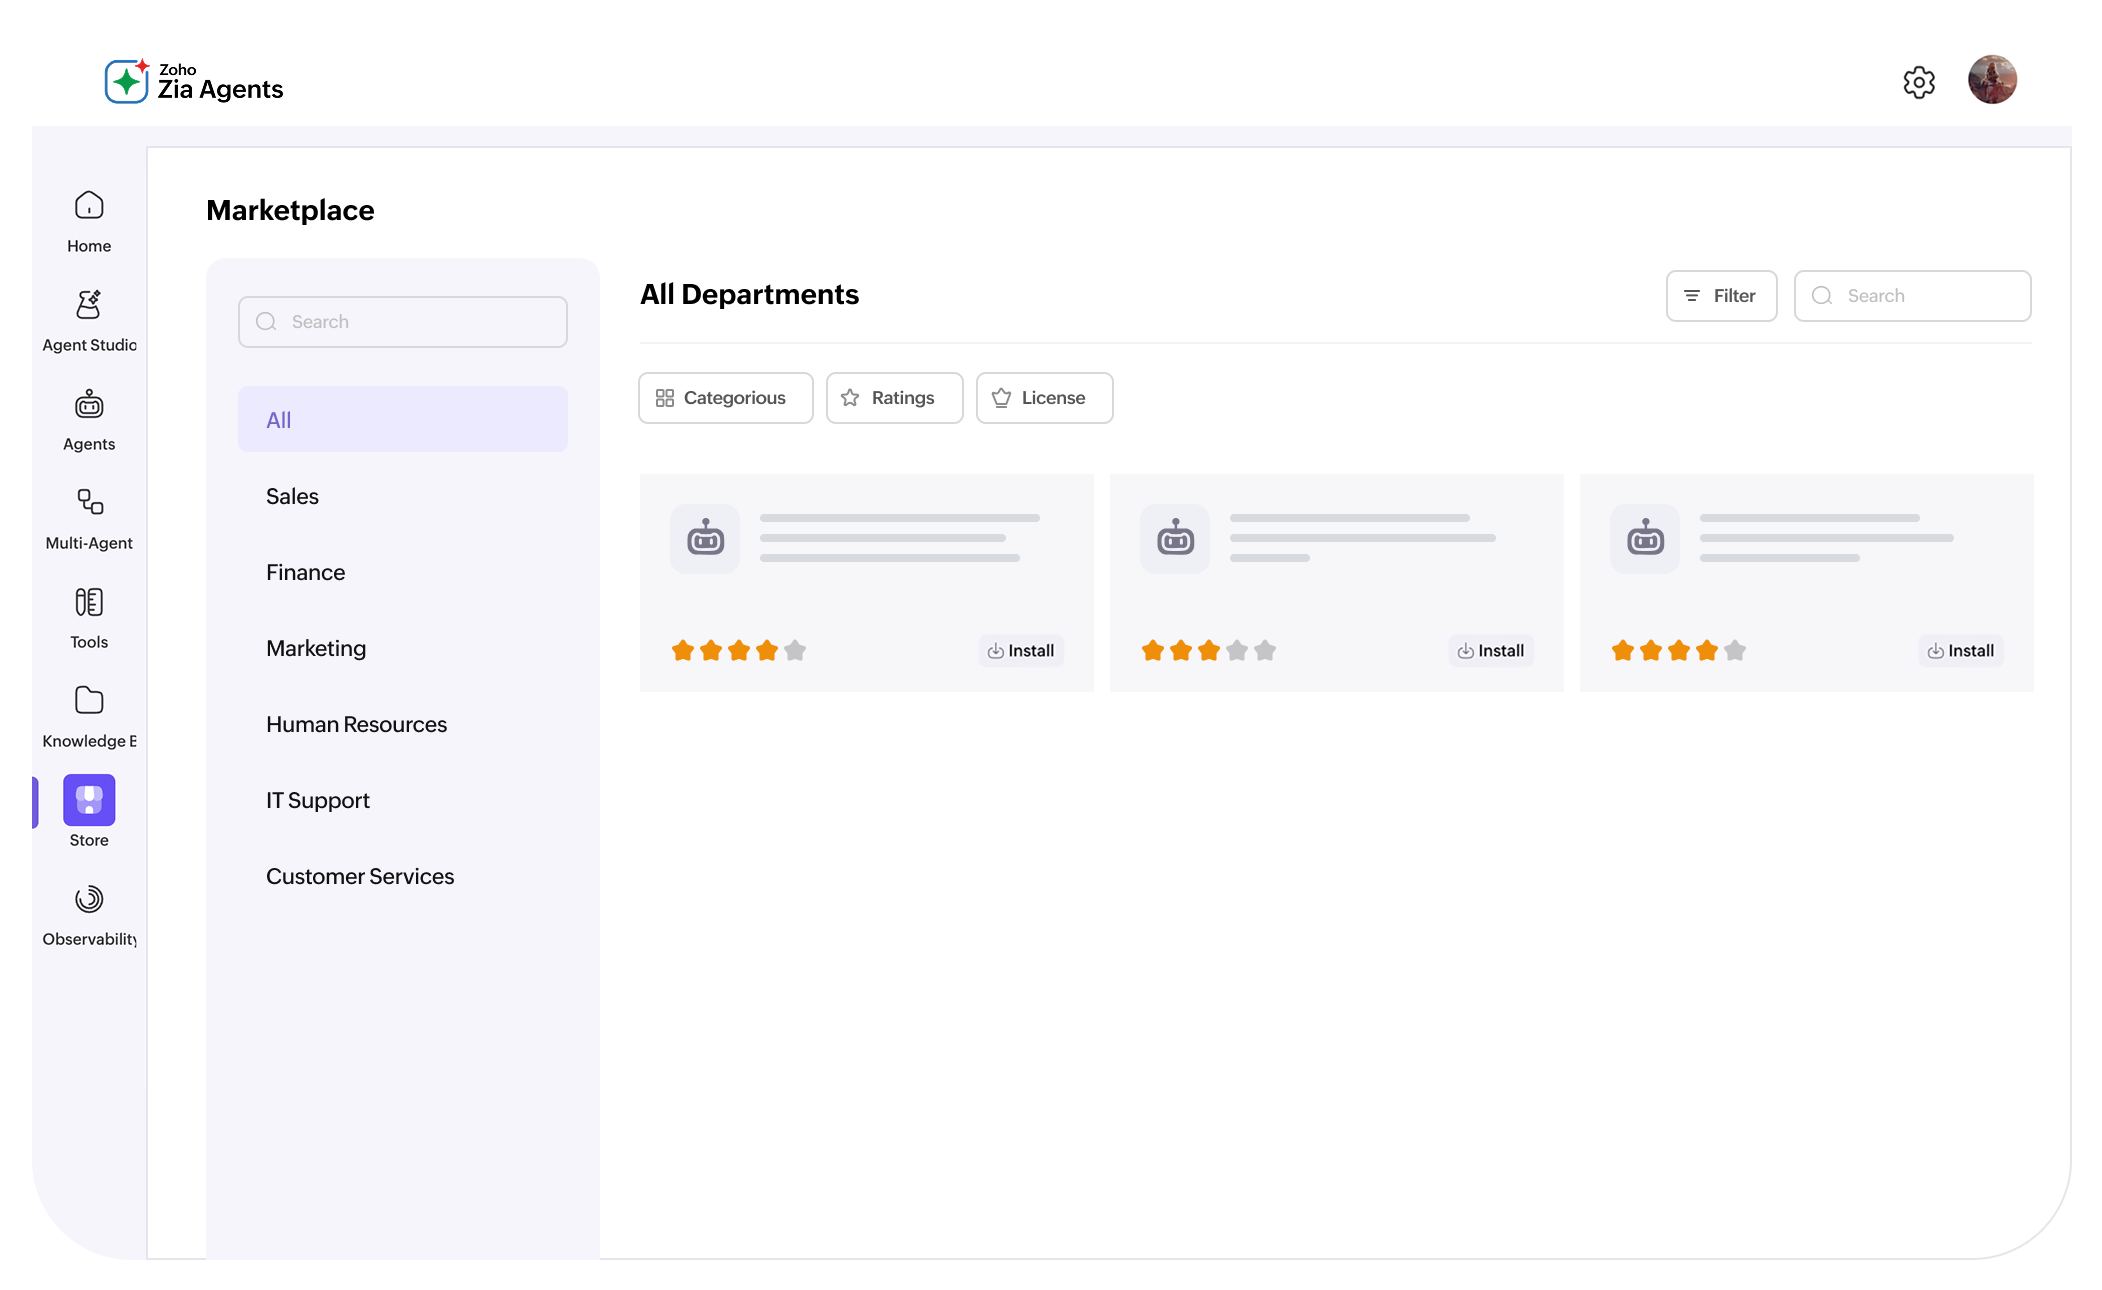Open the Filter options

point(1721,296)
